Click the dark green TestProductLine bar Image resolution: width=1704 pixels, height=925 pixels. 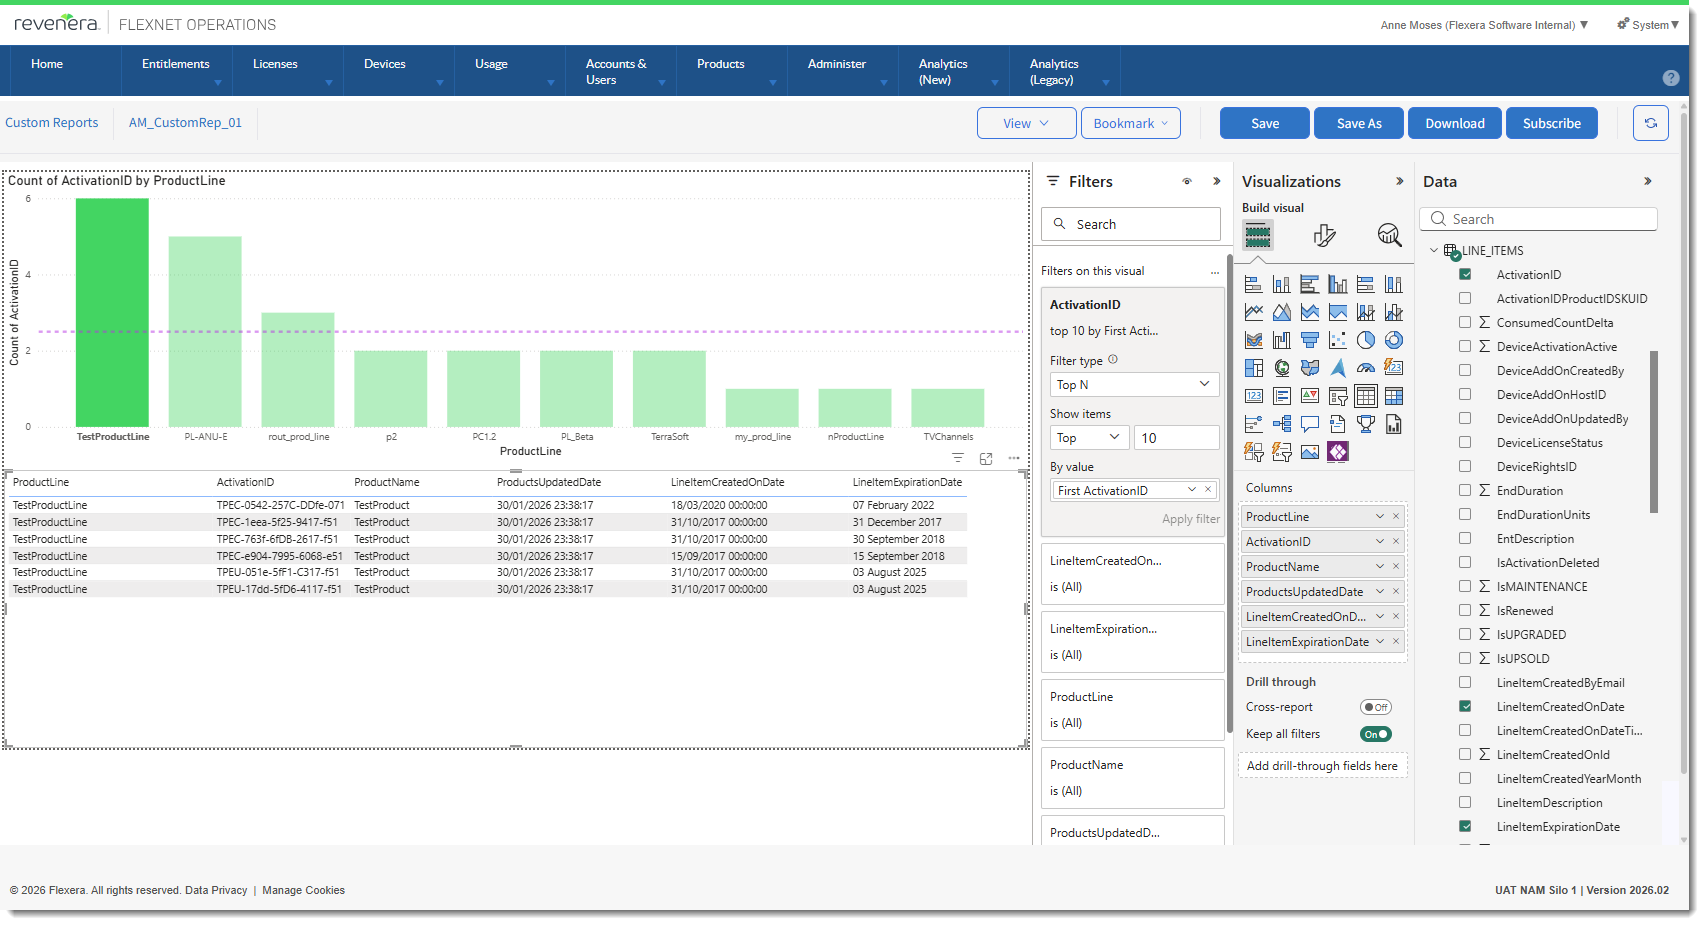[112, 312]
